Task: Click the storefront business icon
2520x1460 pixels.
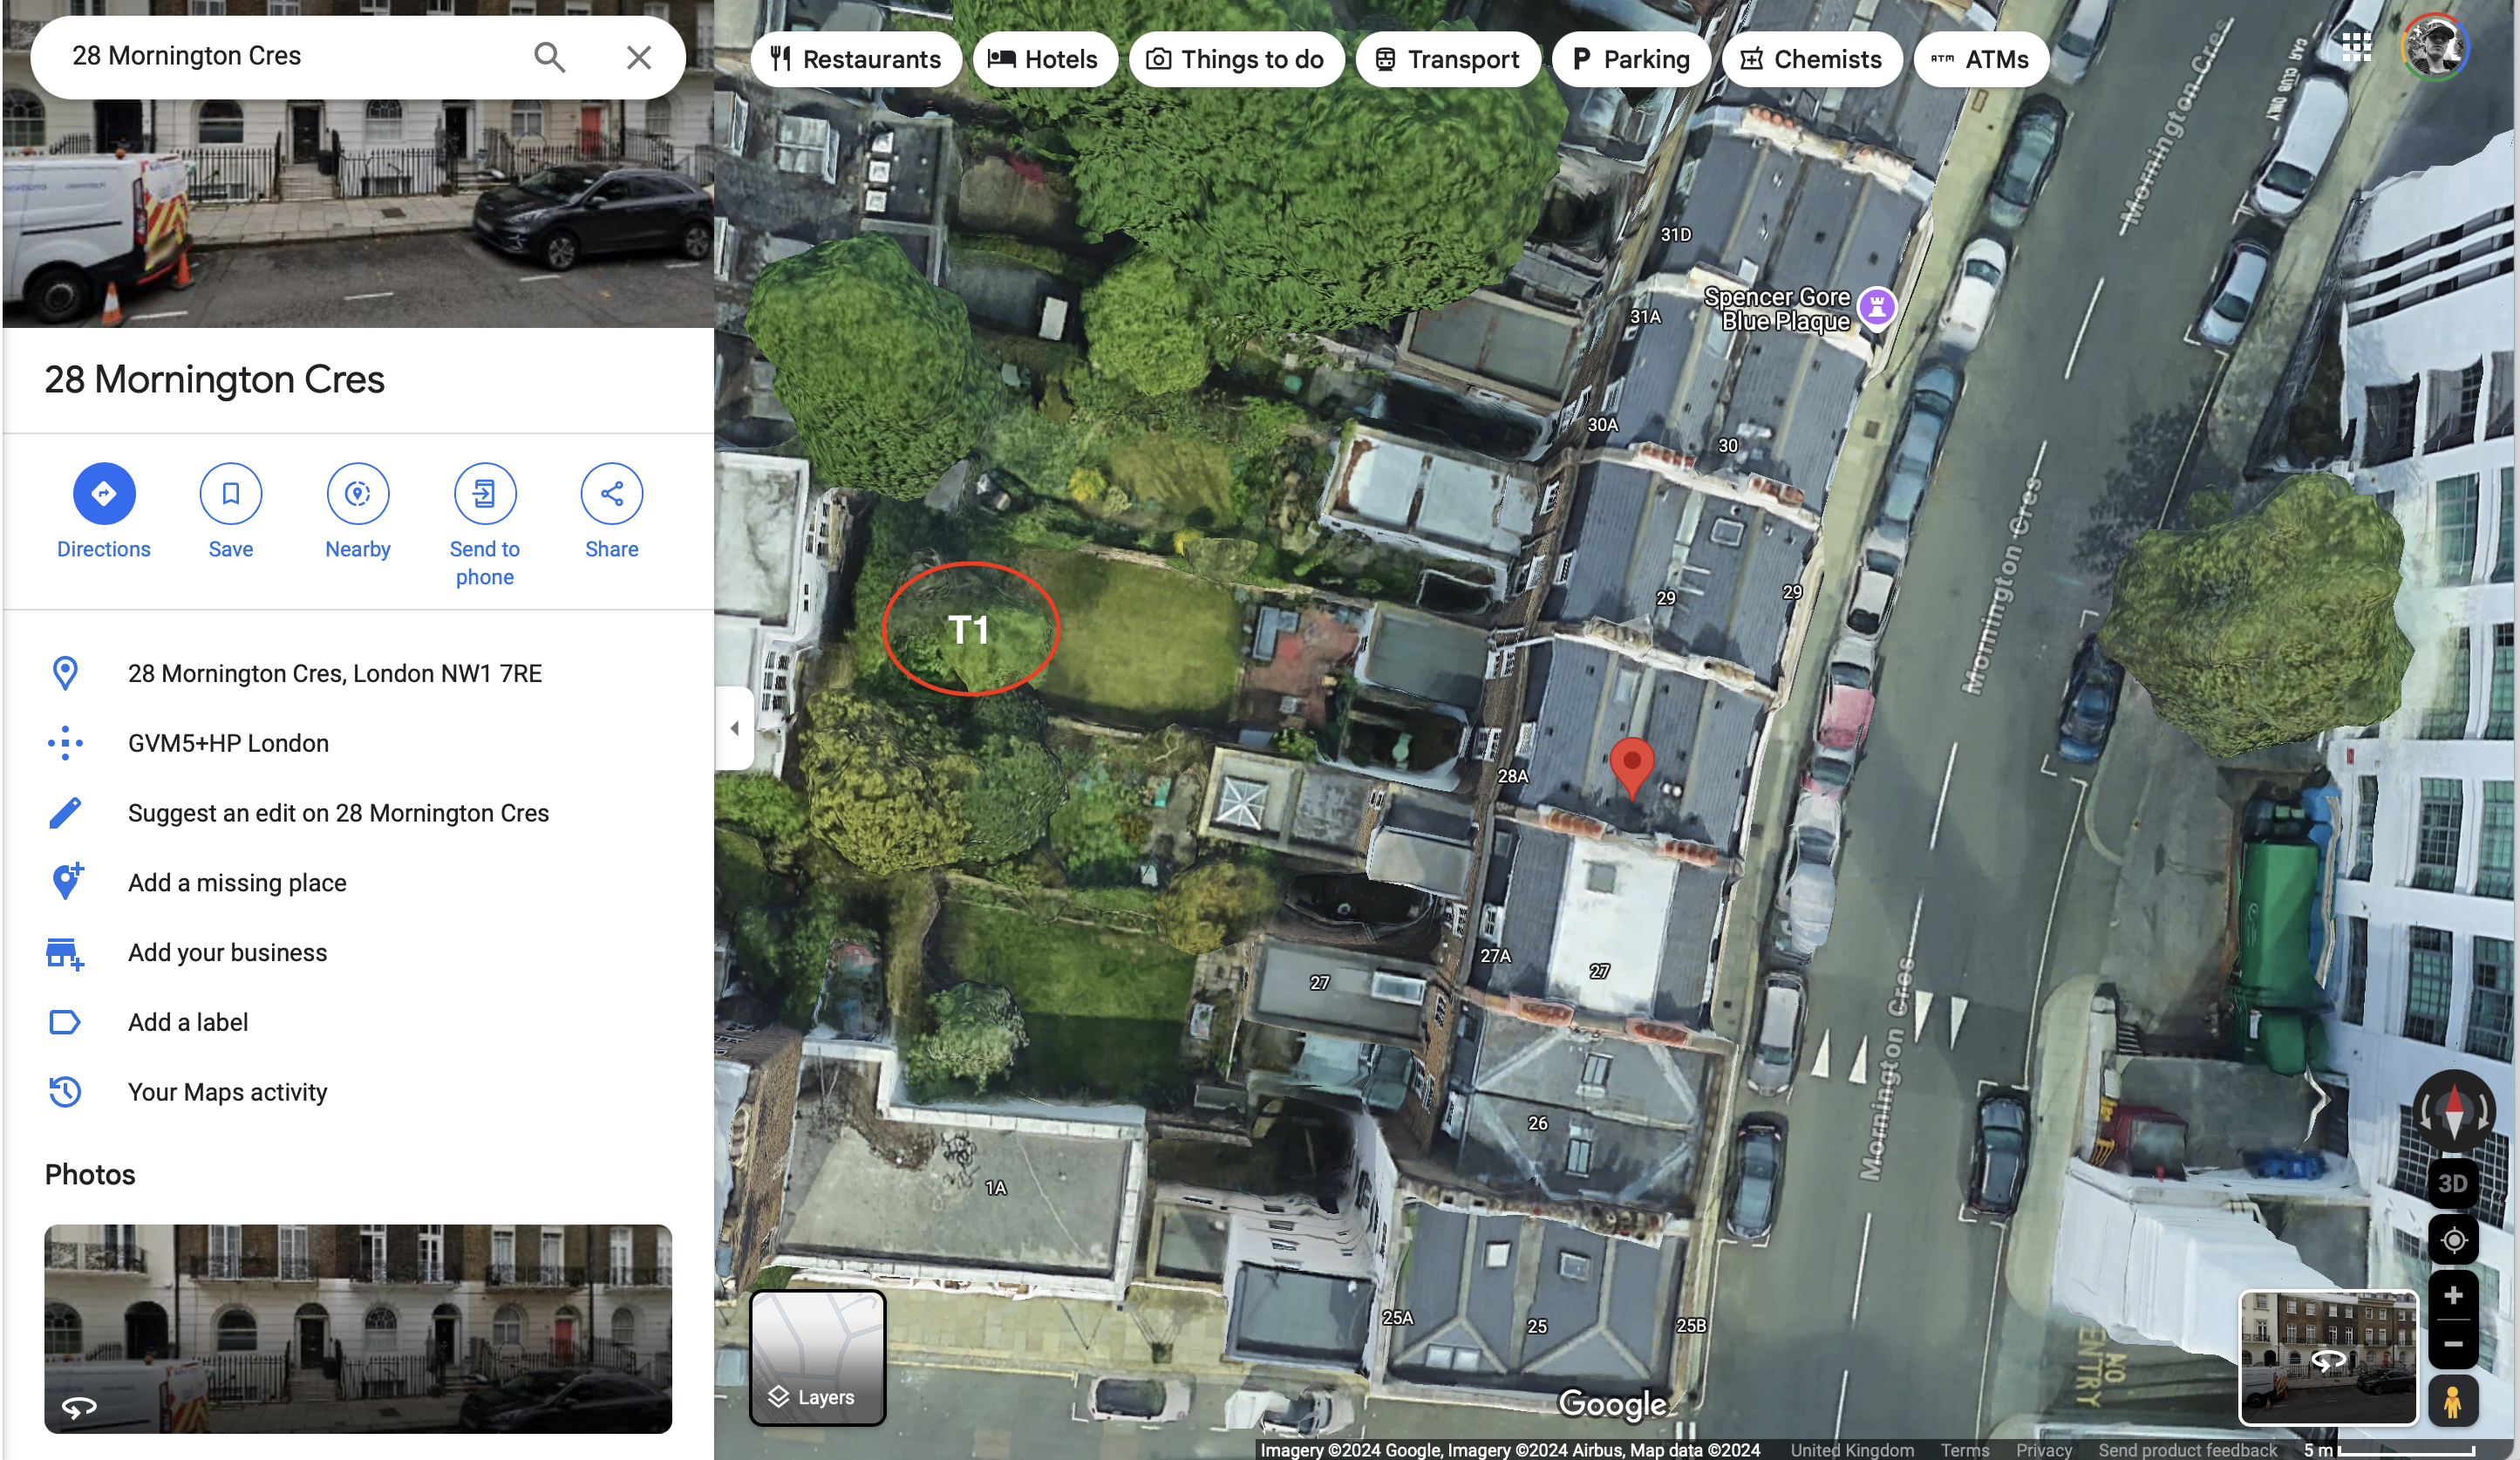Action: pyautogui.click(x=65, y=953)
